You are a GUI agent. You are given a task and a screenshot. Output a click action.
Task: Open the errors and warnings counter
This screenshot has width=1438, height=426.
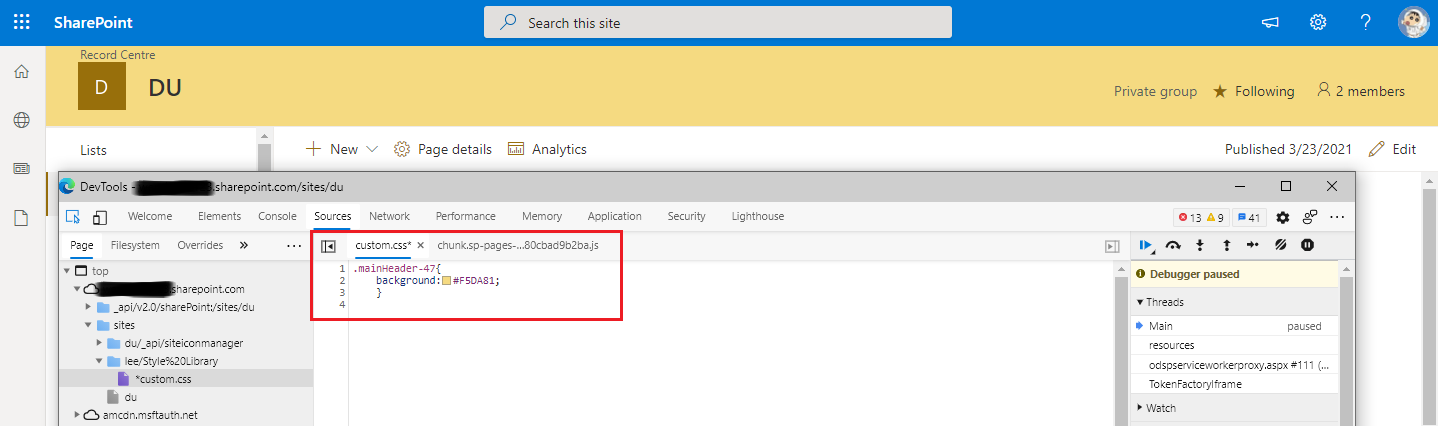click(1200, 217)
